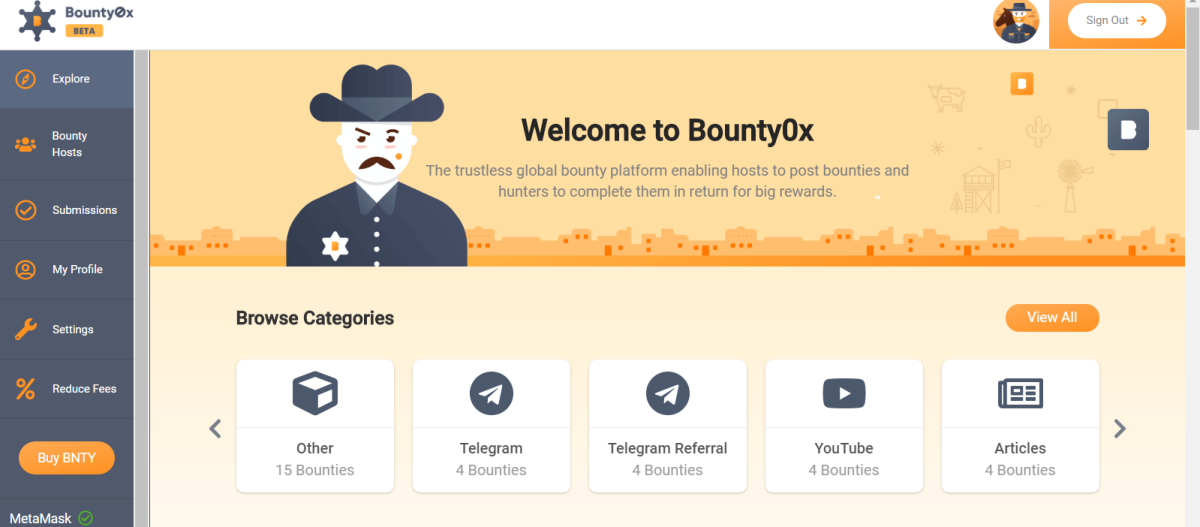
Task: Click the Buy BNTY button
Action: point(66,458)
